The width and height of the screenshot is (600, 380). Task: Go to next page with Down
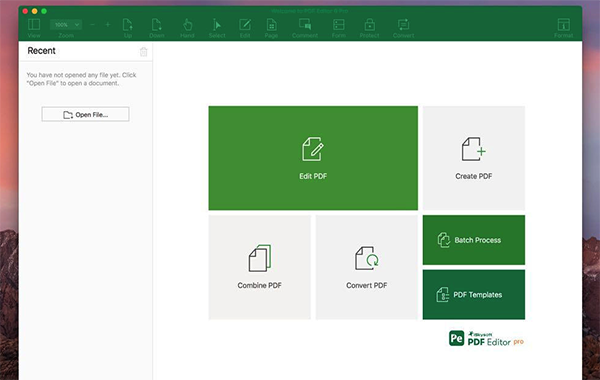pos(157,28)
